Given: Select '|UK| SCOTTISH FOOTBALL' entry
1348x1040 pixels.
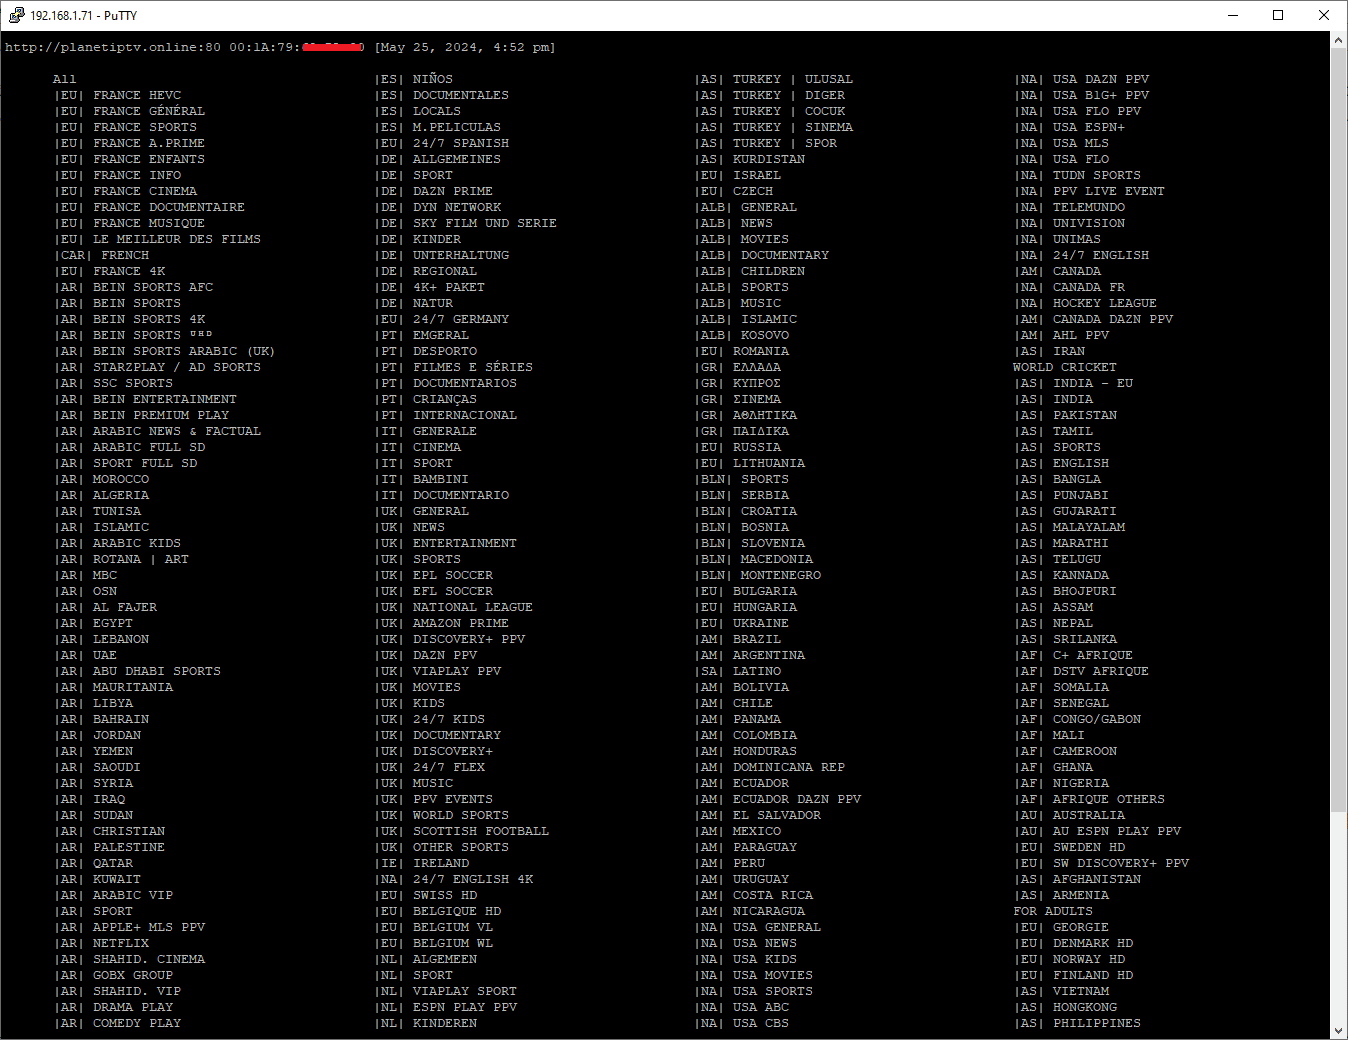Looking at the screenshot, I should click(462, 831).
